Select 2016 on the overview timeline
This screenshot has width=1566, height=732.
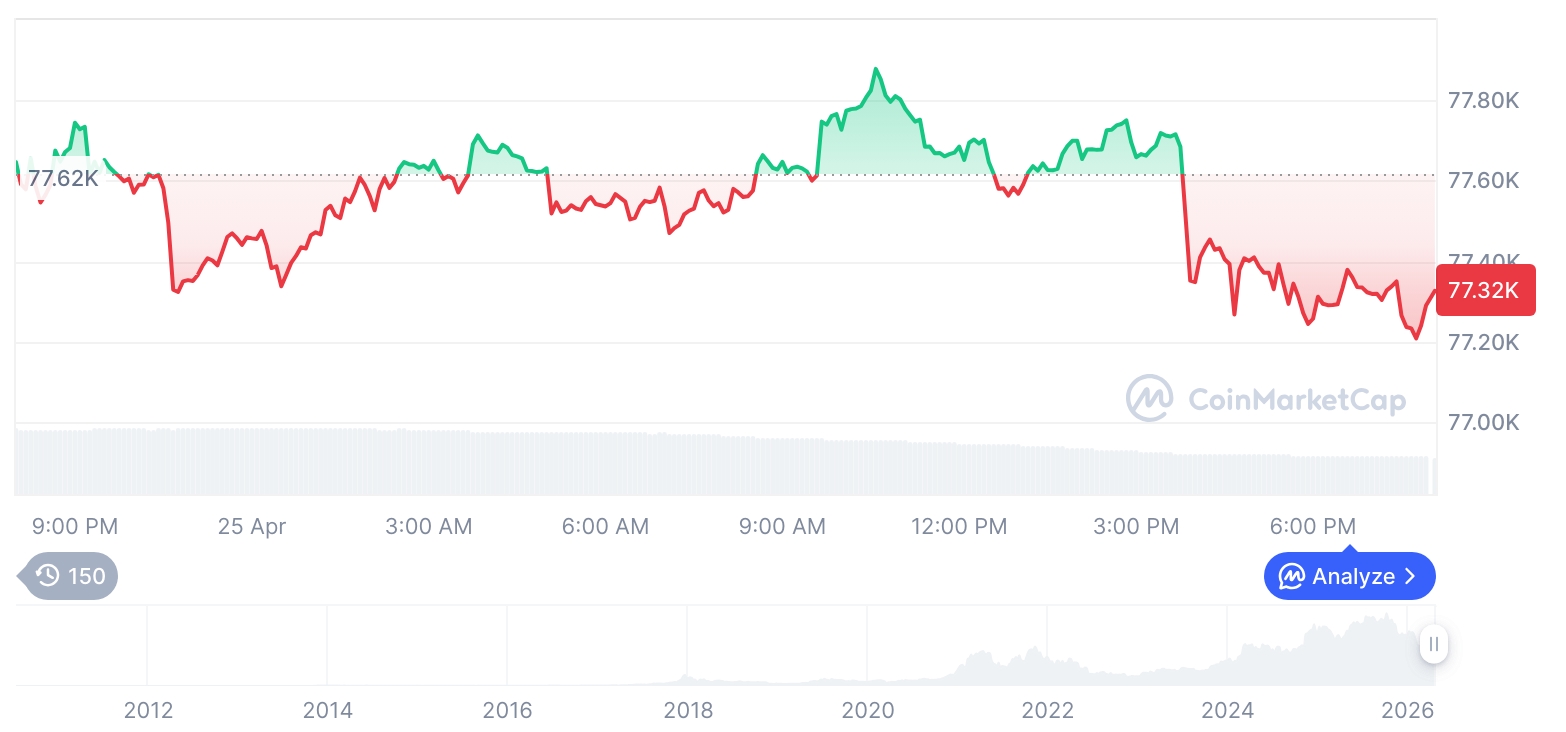pos(507,710)
